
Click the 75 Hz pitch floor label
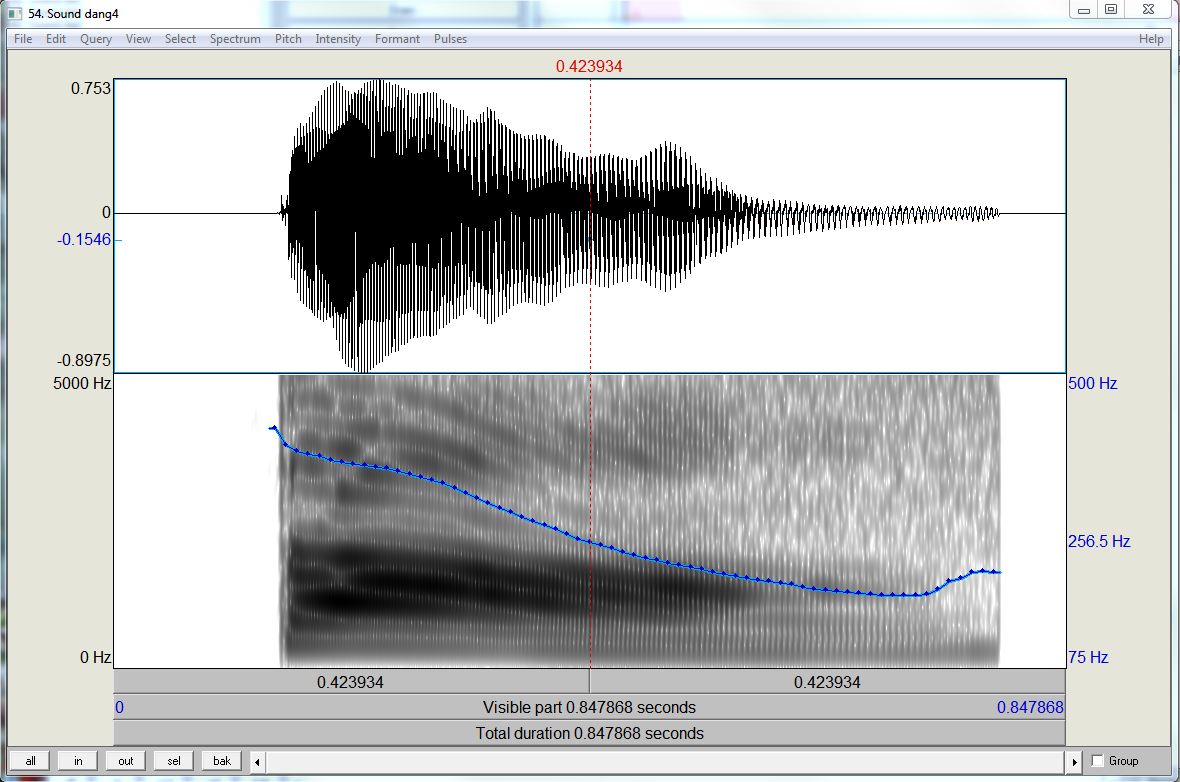tap(1088, 657)
